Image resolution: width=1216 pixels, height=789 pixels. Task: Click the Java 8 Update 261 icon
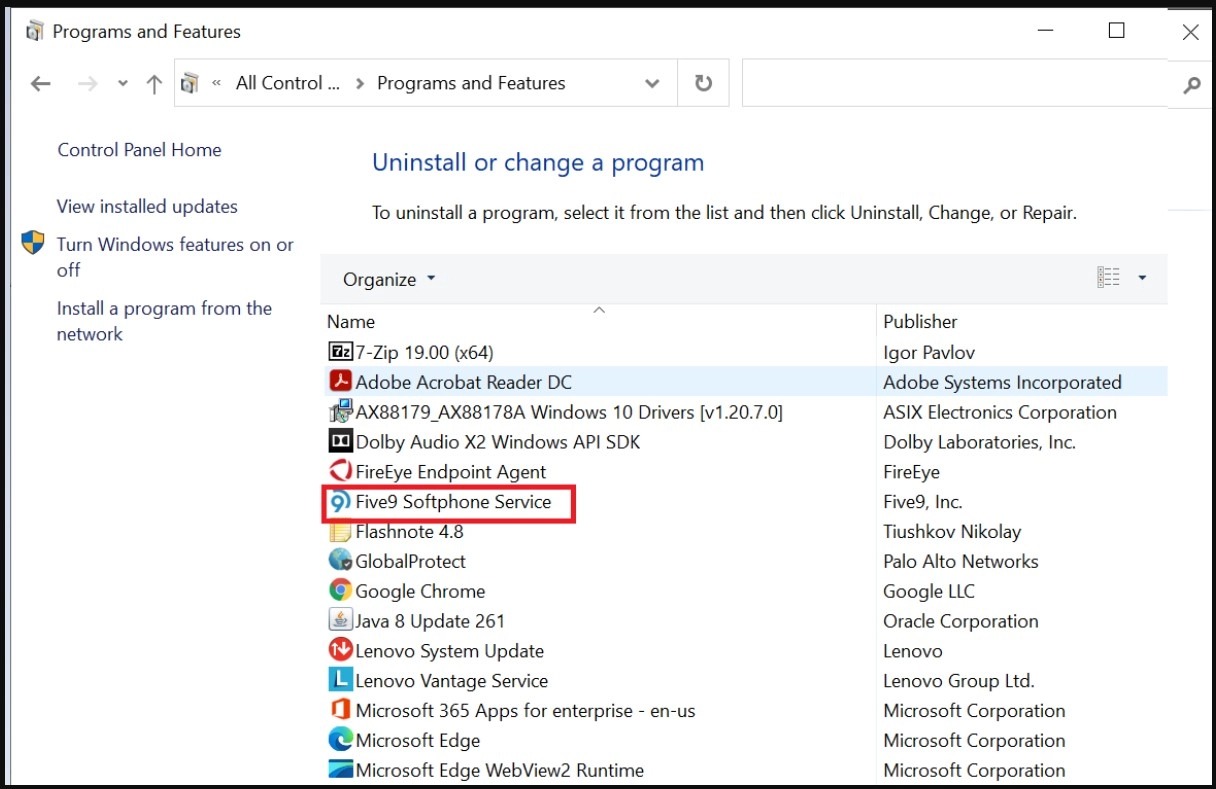click(x=340, y=621)
